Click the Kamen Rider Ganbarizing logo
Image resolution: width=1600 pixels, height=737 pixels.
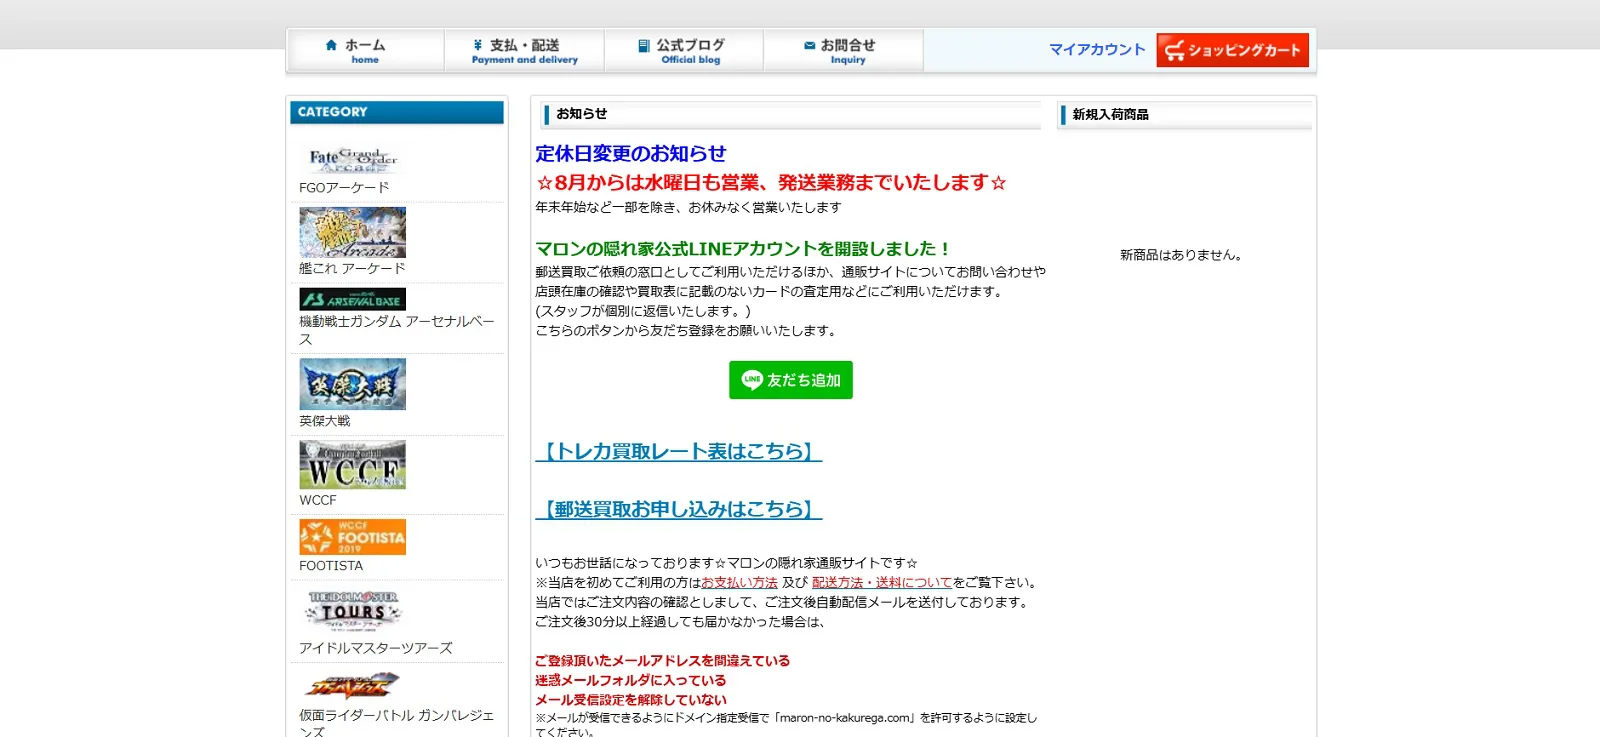pyautogui.click(x=352, y=685)
